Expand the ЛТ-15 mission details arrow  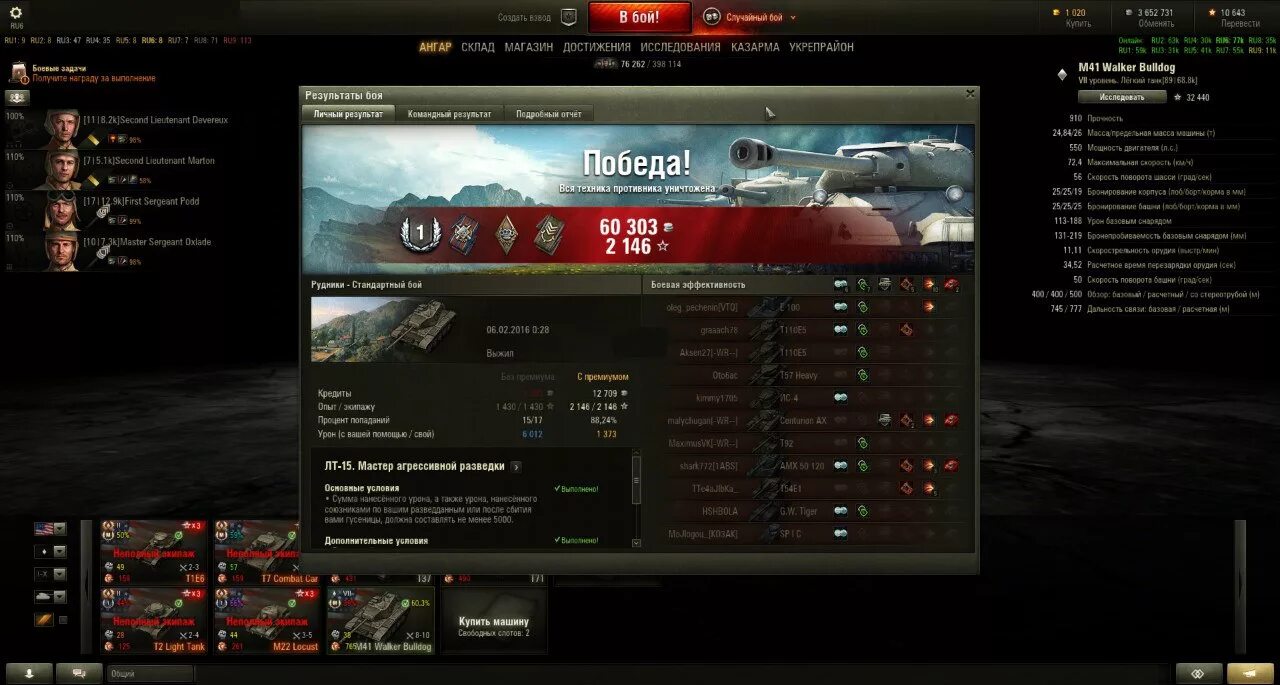pos(516,466)
